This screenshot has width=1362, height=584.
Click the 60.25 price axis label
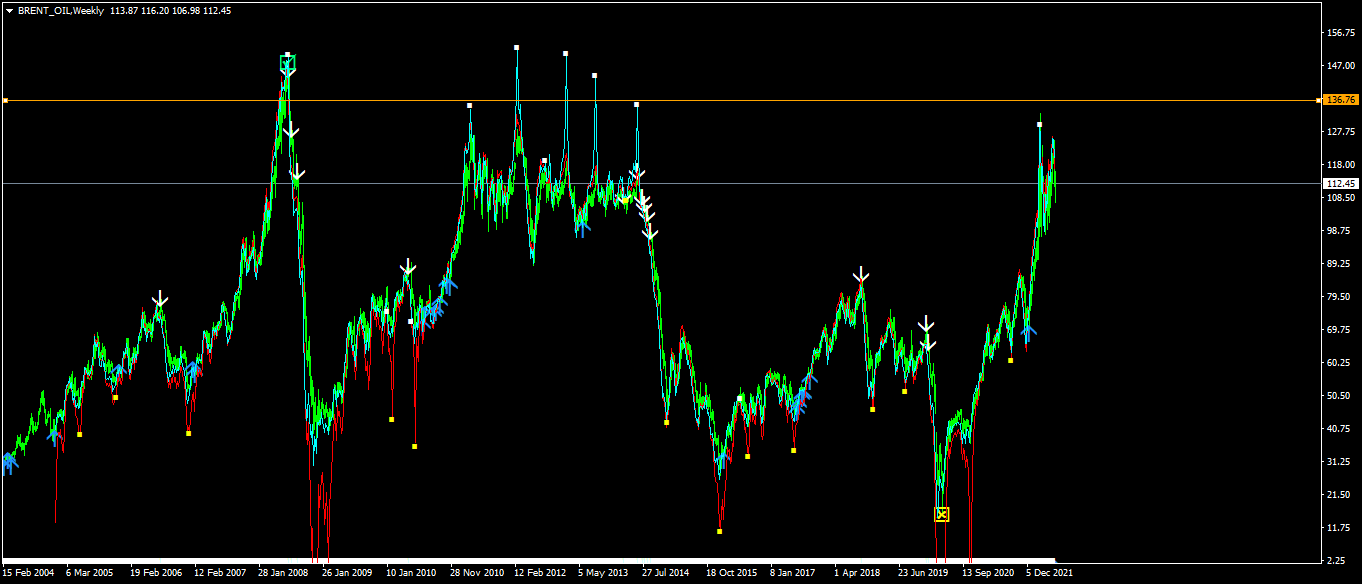click(1340, 362)
